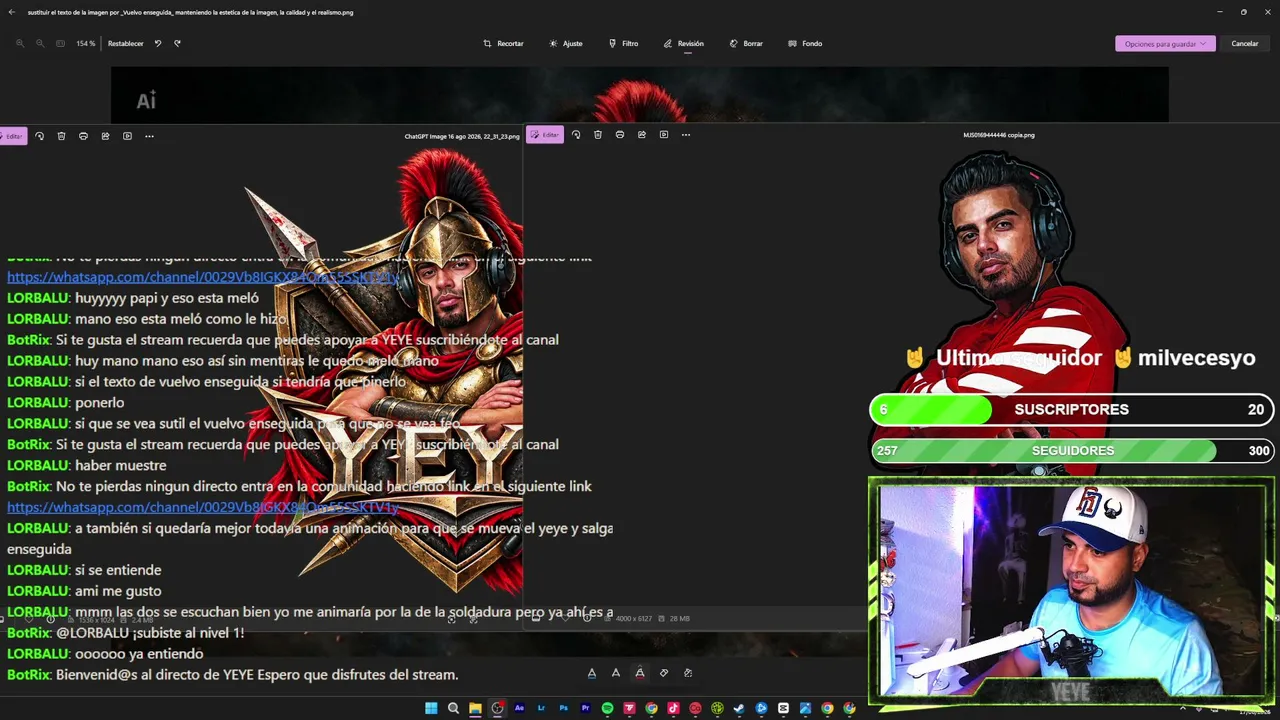Click the zoom in magnifier icon

[x=20, y=44]
